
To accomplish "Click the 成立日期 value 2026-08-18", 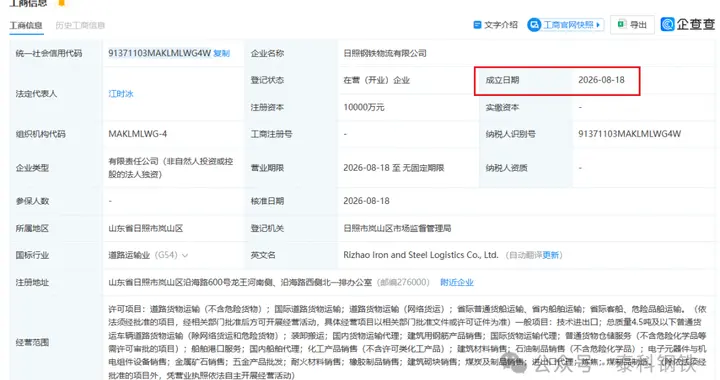I will 601,80.
